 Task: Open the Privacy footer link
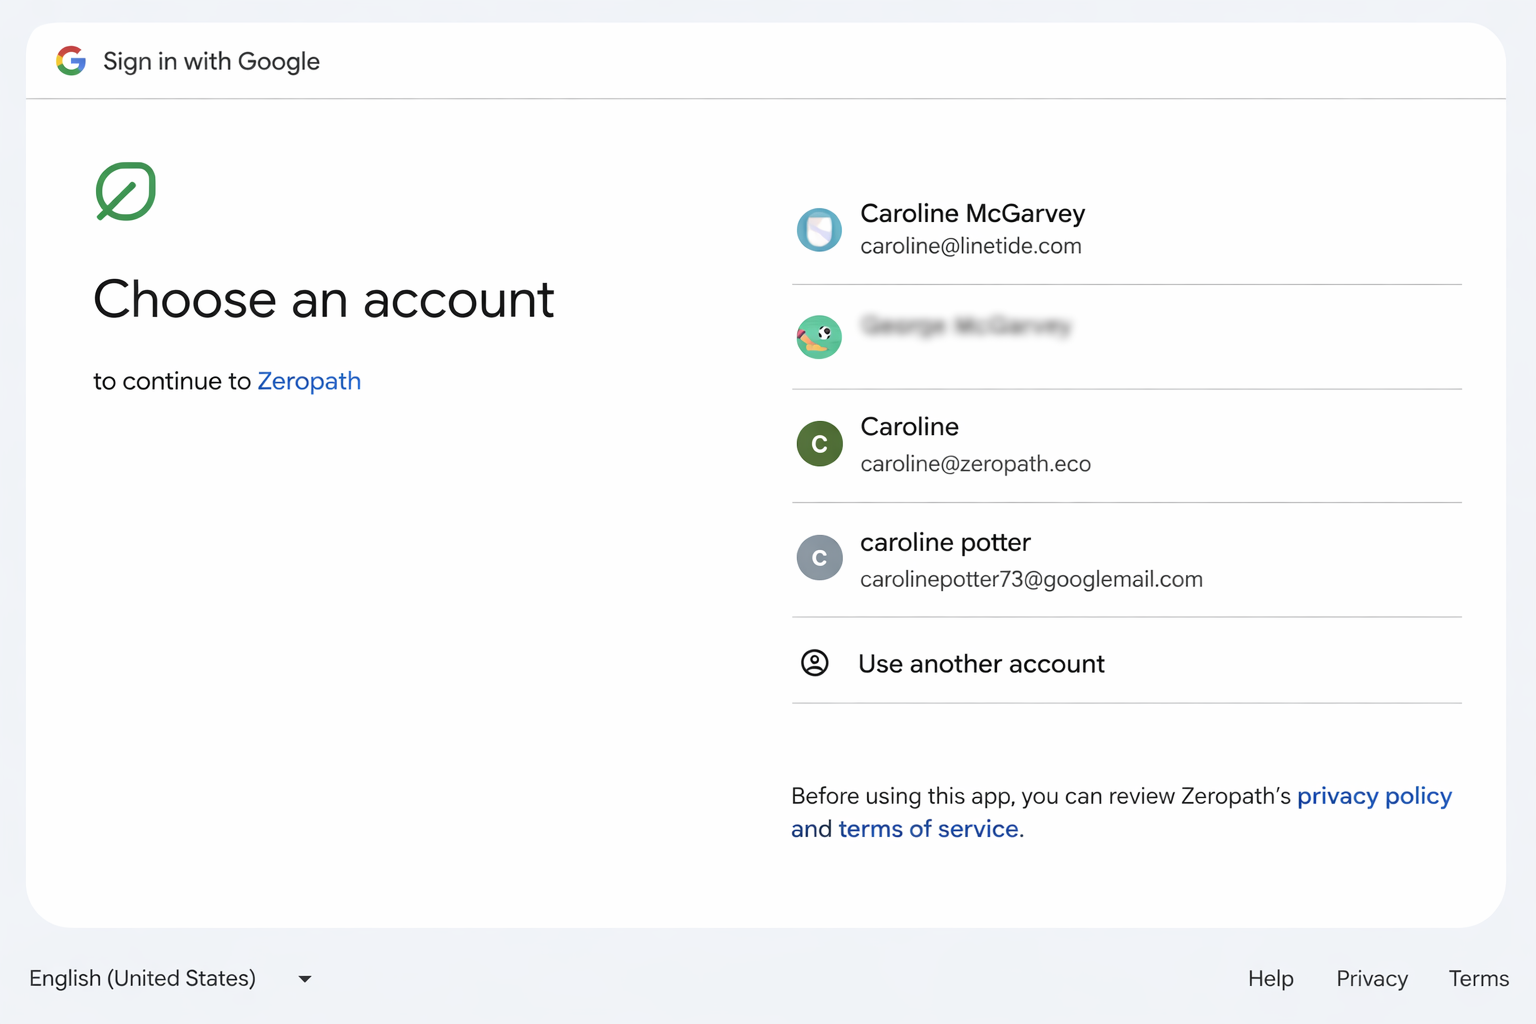(x=1372, y=978)
